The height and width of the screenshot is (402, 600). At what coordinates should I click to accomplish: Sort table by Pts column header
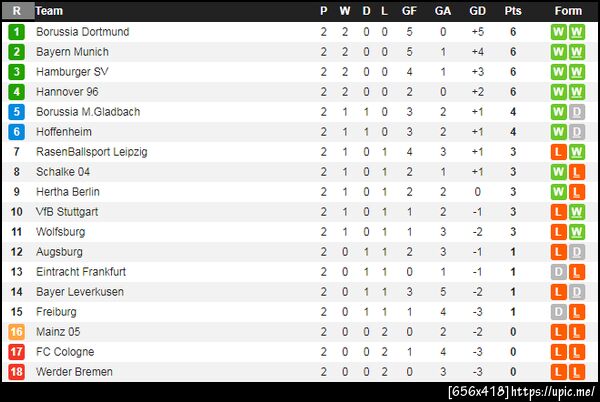(x=513, y=11)
